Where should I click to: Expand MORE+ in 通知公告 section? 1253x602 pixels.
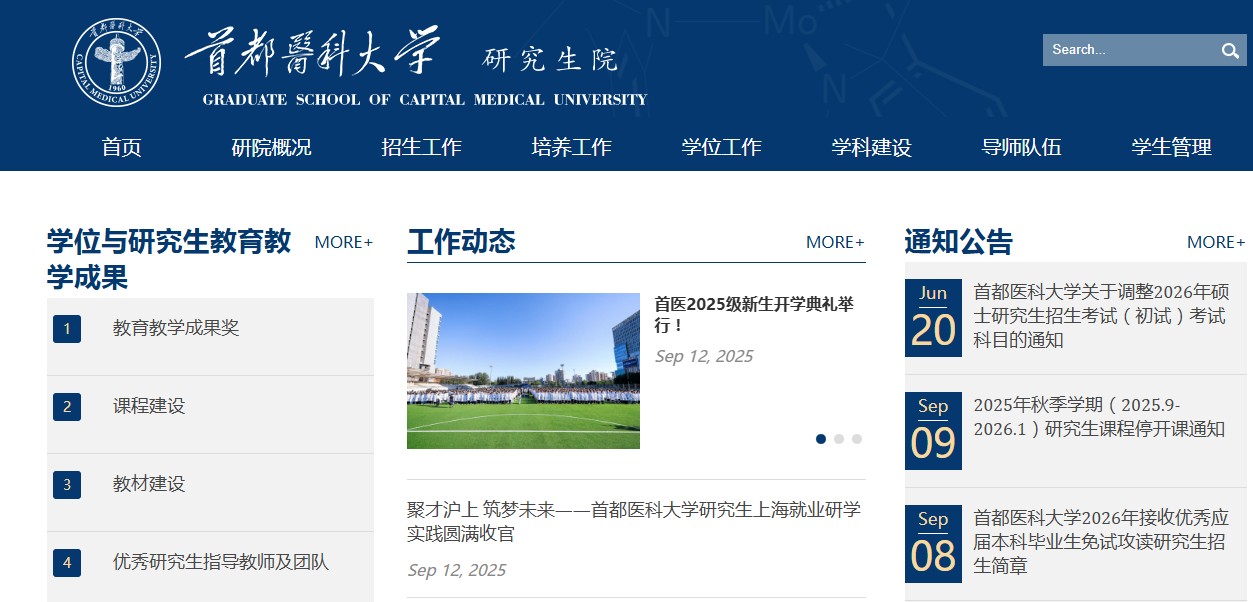click(x=1216, y=242)
